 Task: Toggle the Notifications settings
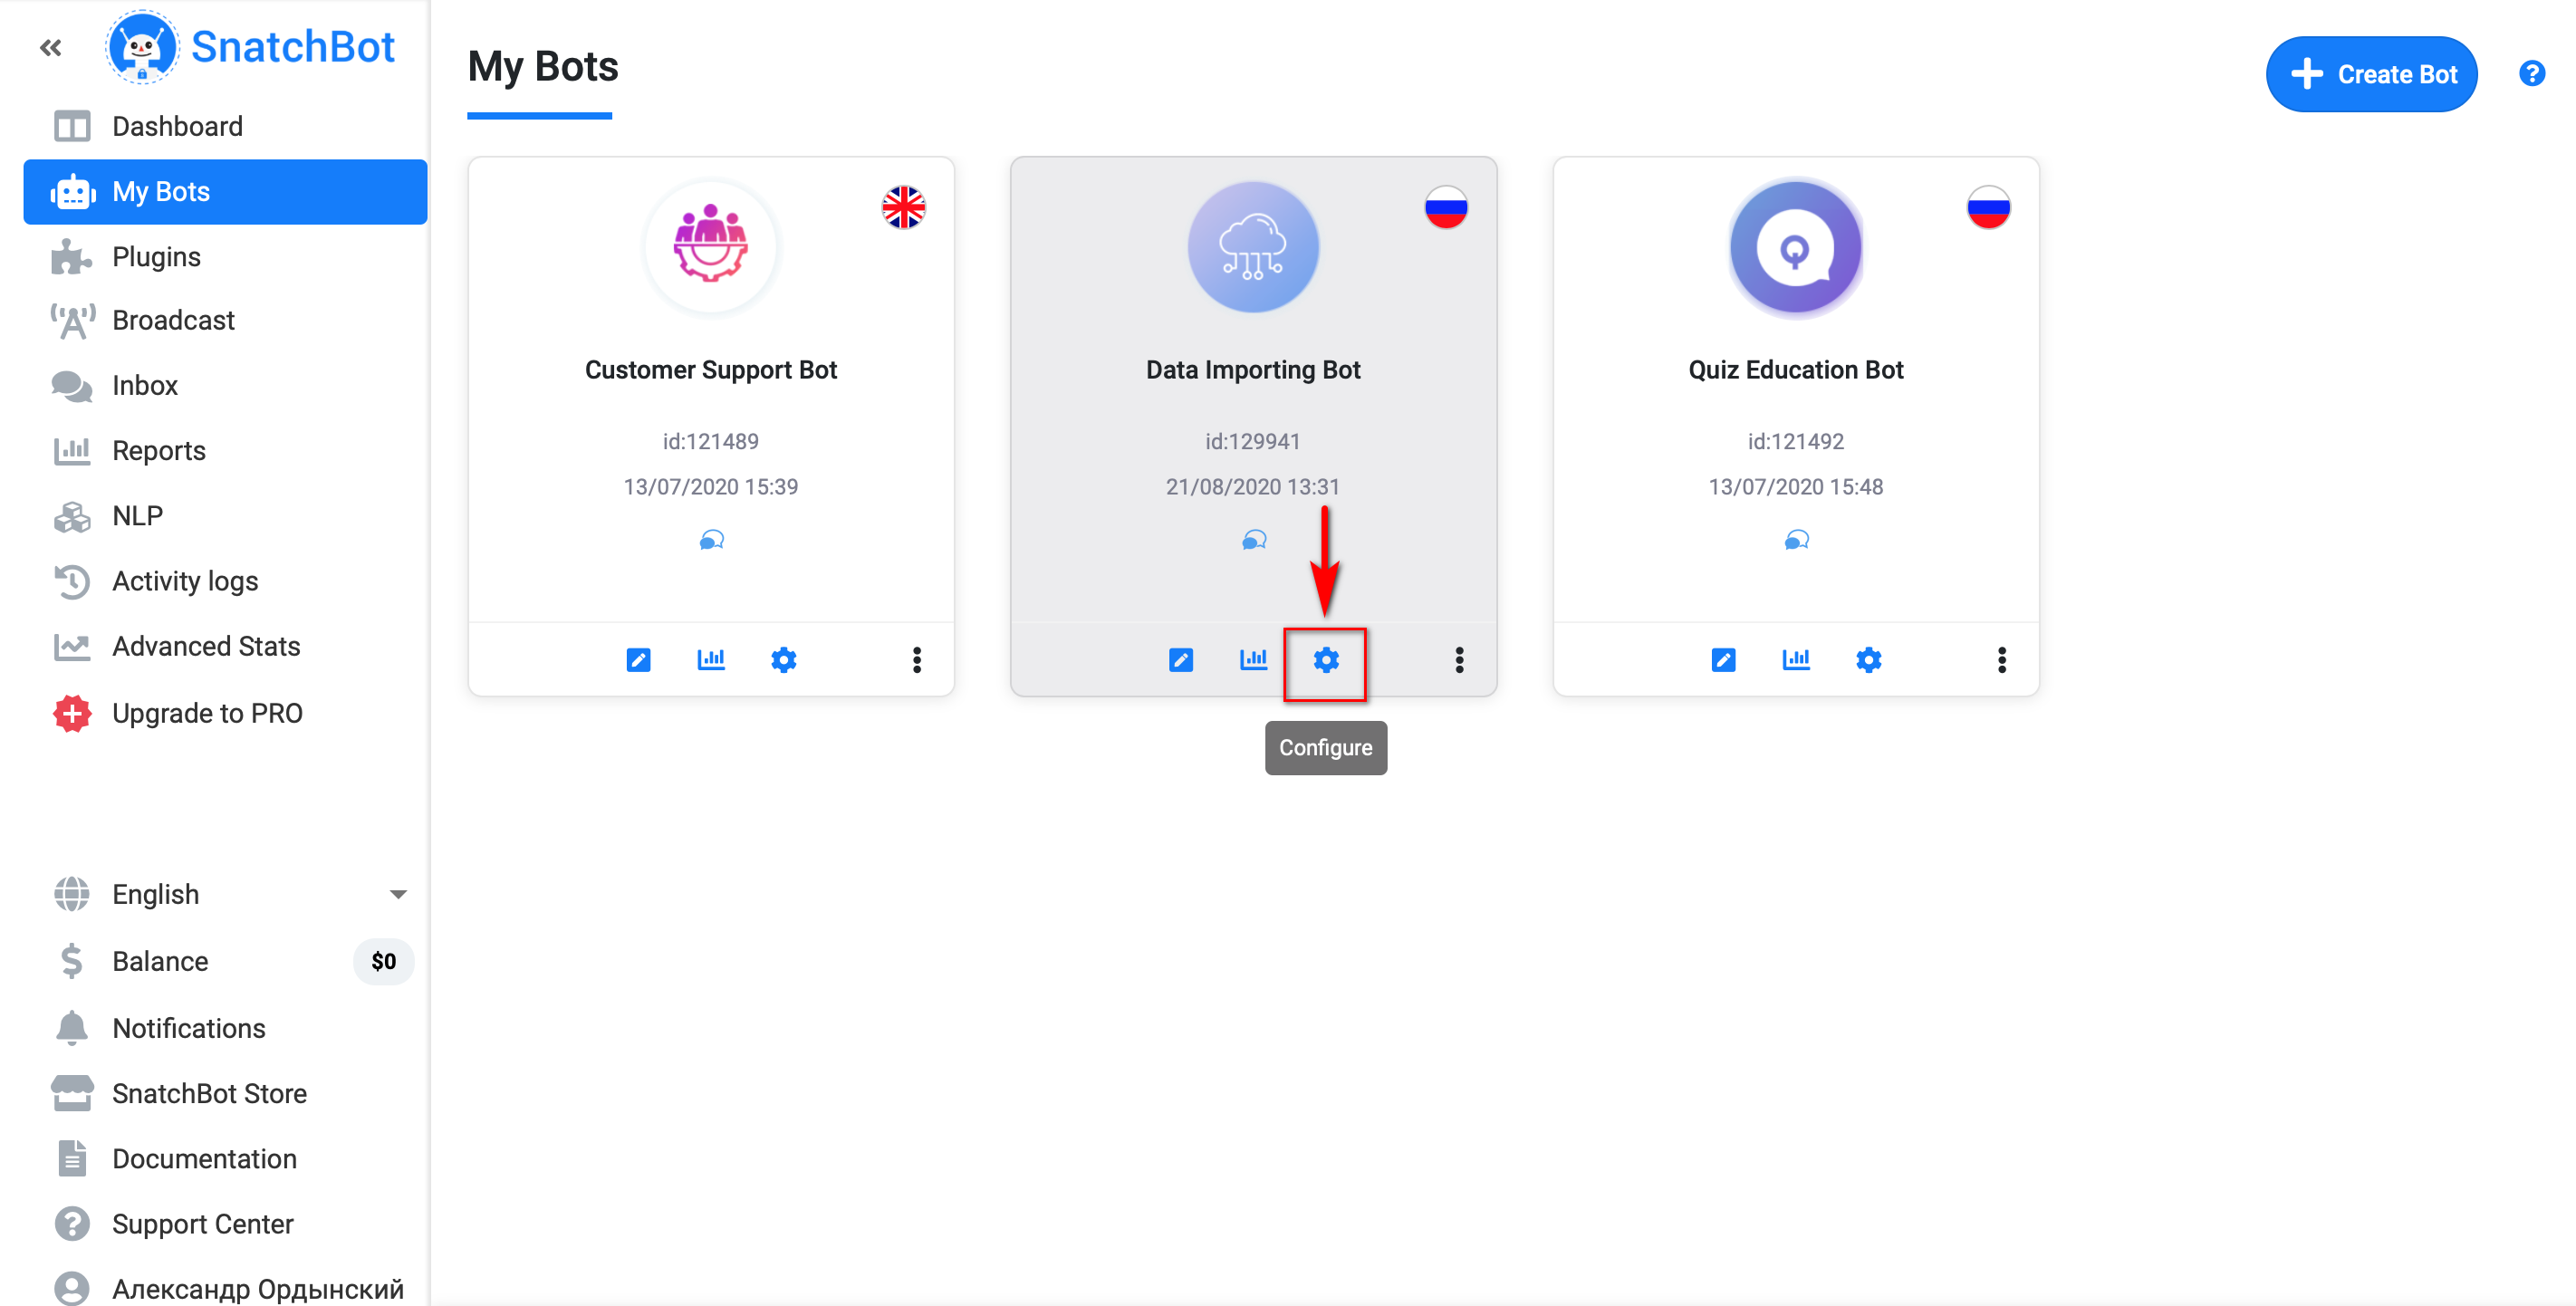tap(188, 1028)
